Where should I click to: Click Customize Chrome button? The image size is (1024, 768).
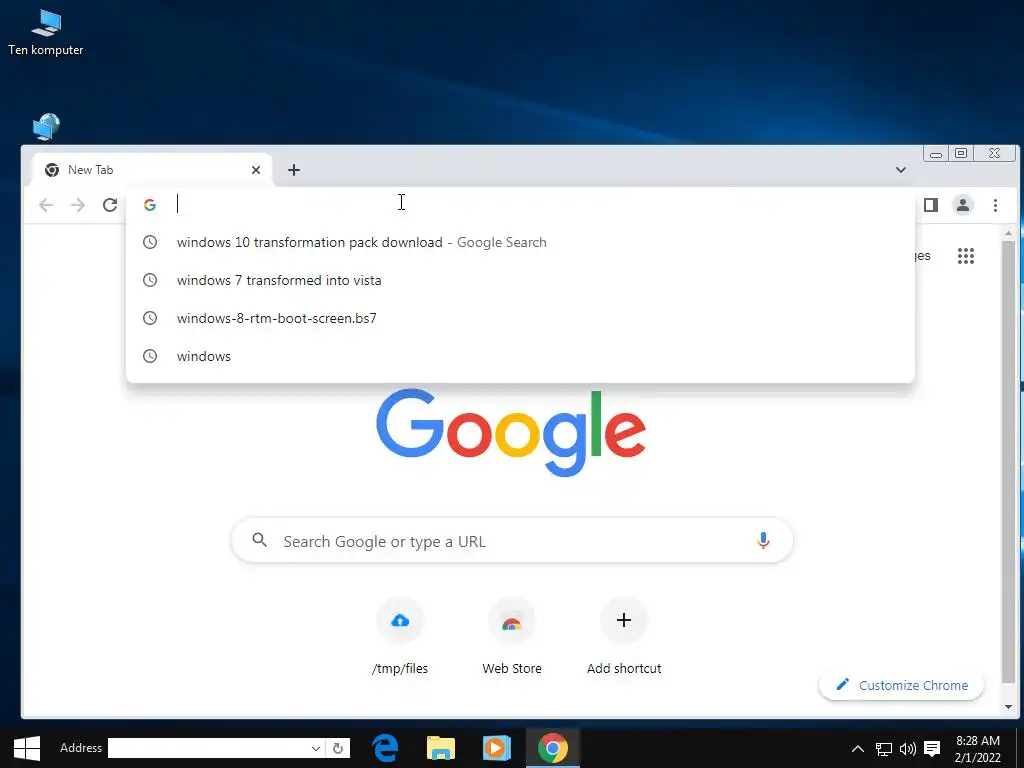(x=901, y=685)
